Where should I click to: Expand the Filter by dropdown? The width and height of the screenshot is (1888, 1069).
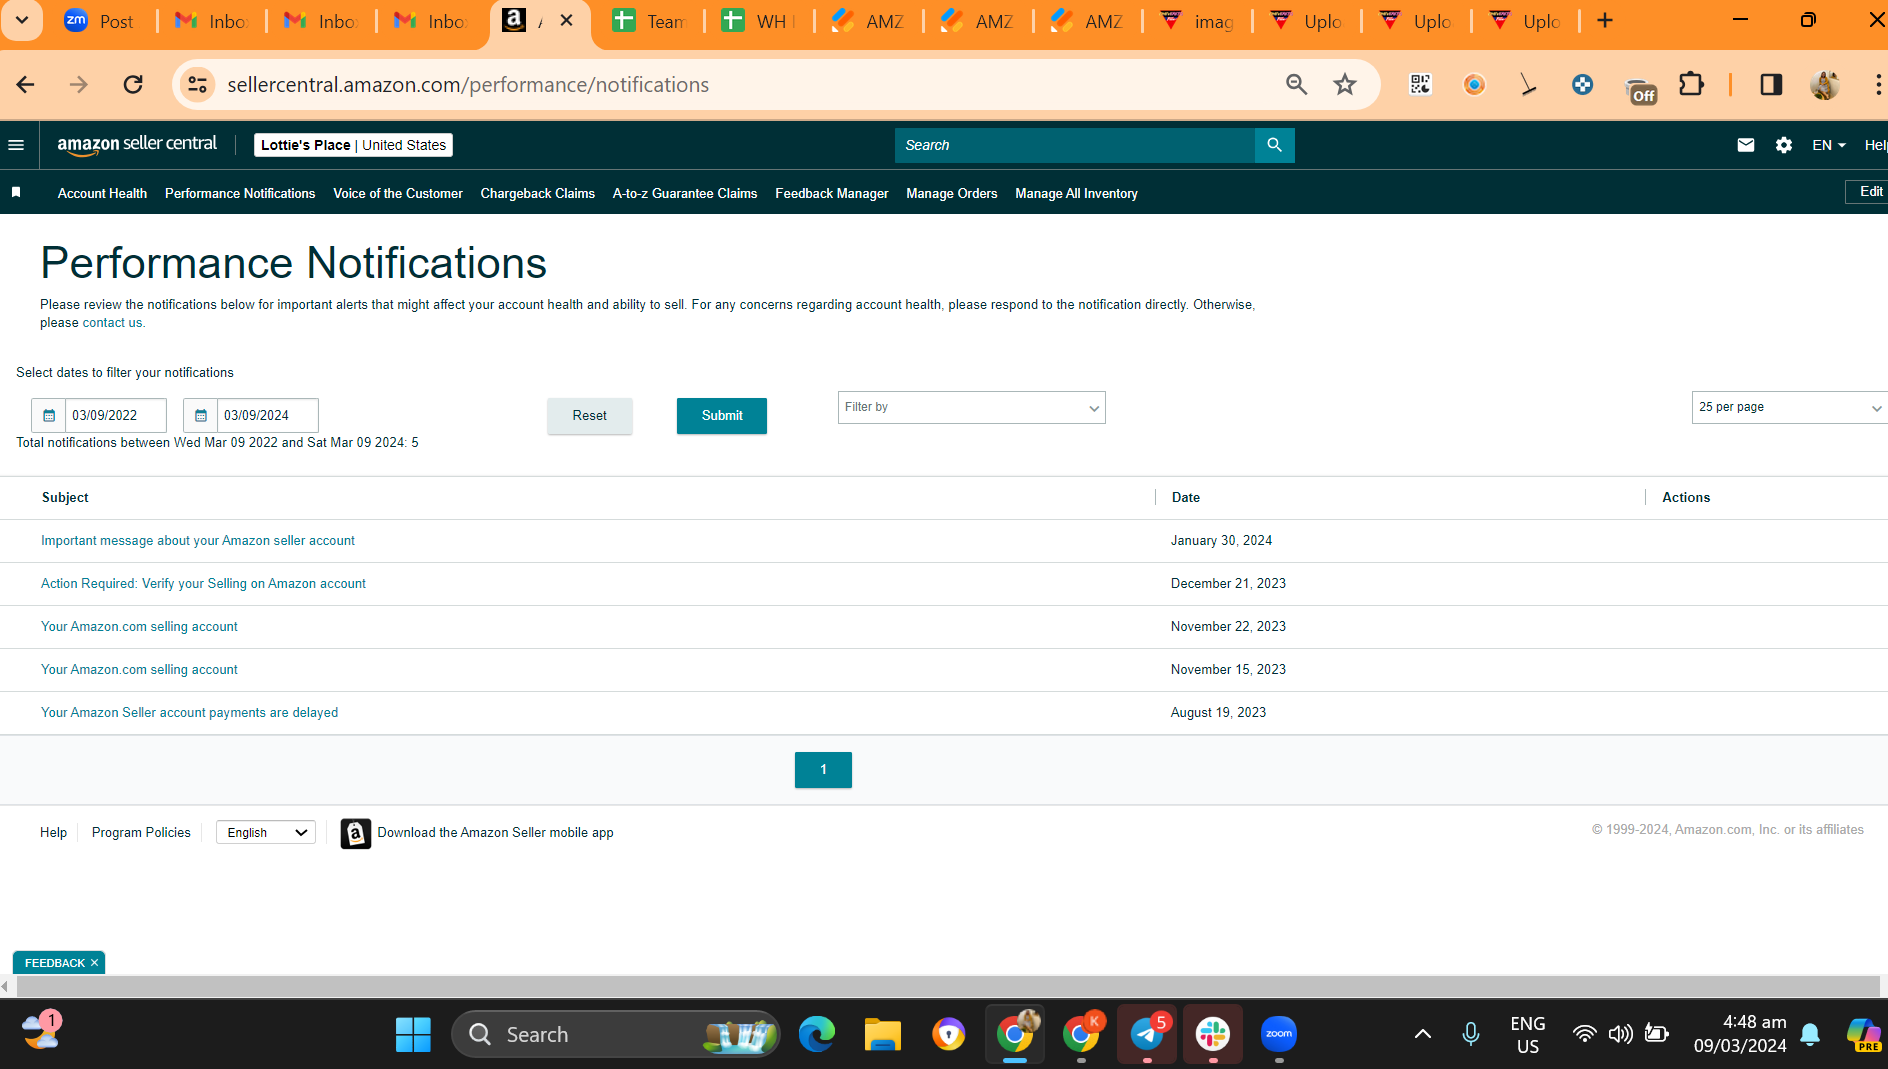(971, 407)
